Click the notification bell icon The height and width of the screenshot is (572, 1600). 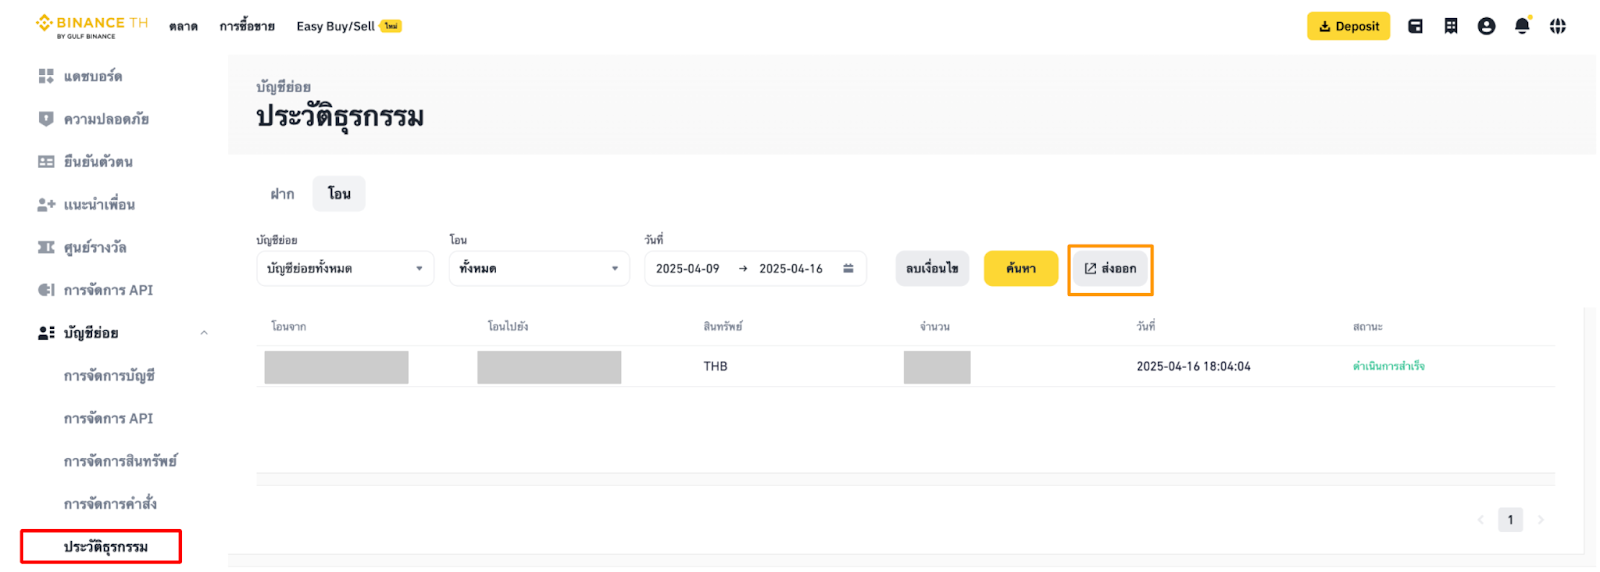coord(1521,26)
